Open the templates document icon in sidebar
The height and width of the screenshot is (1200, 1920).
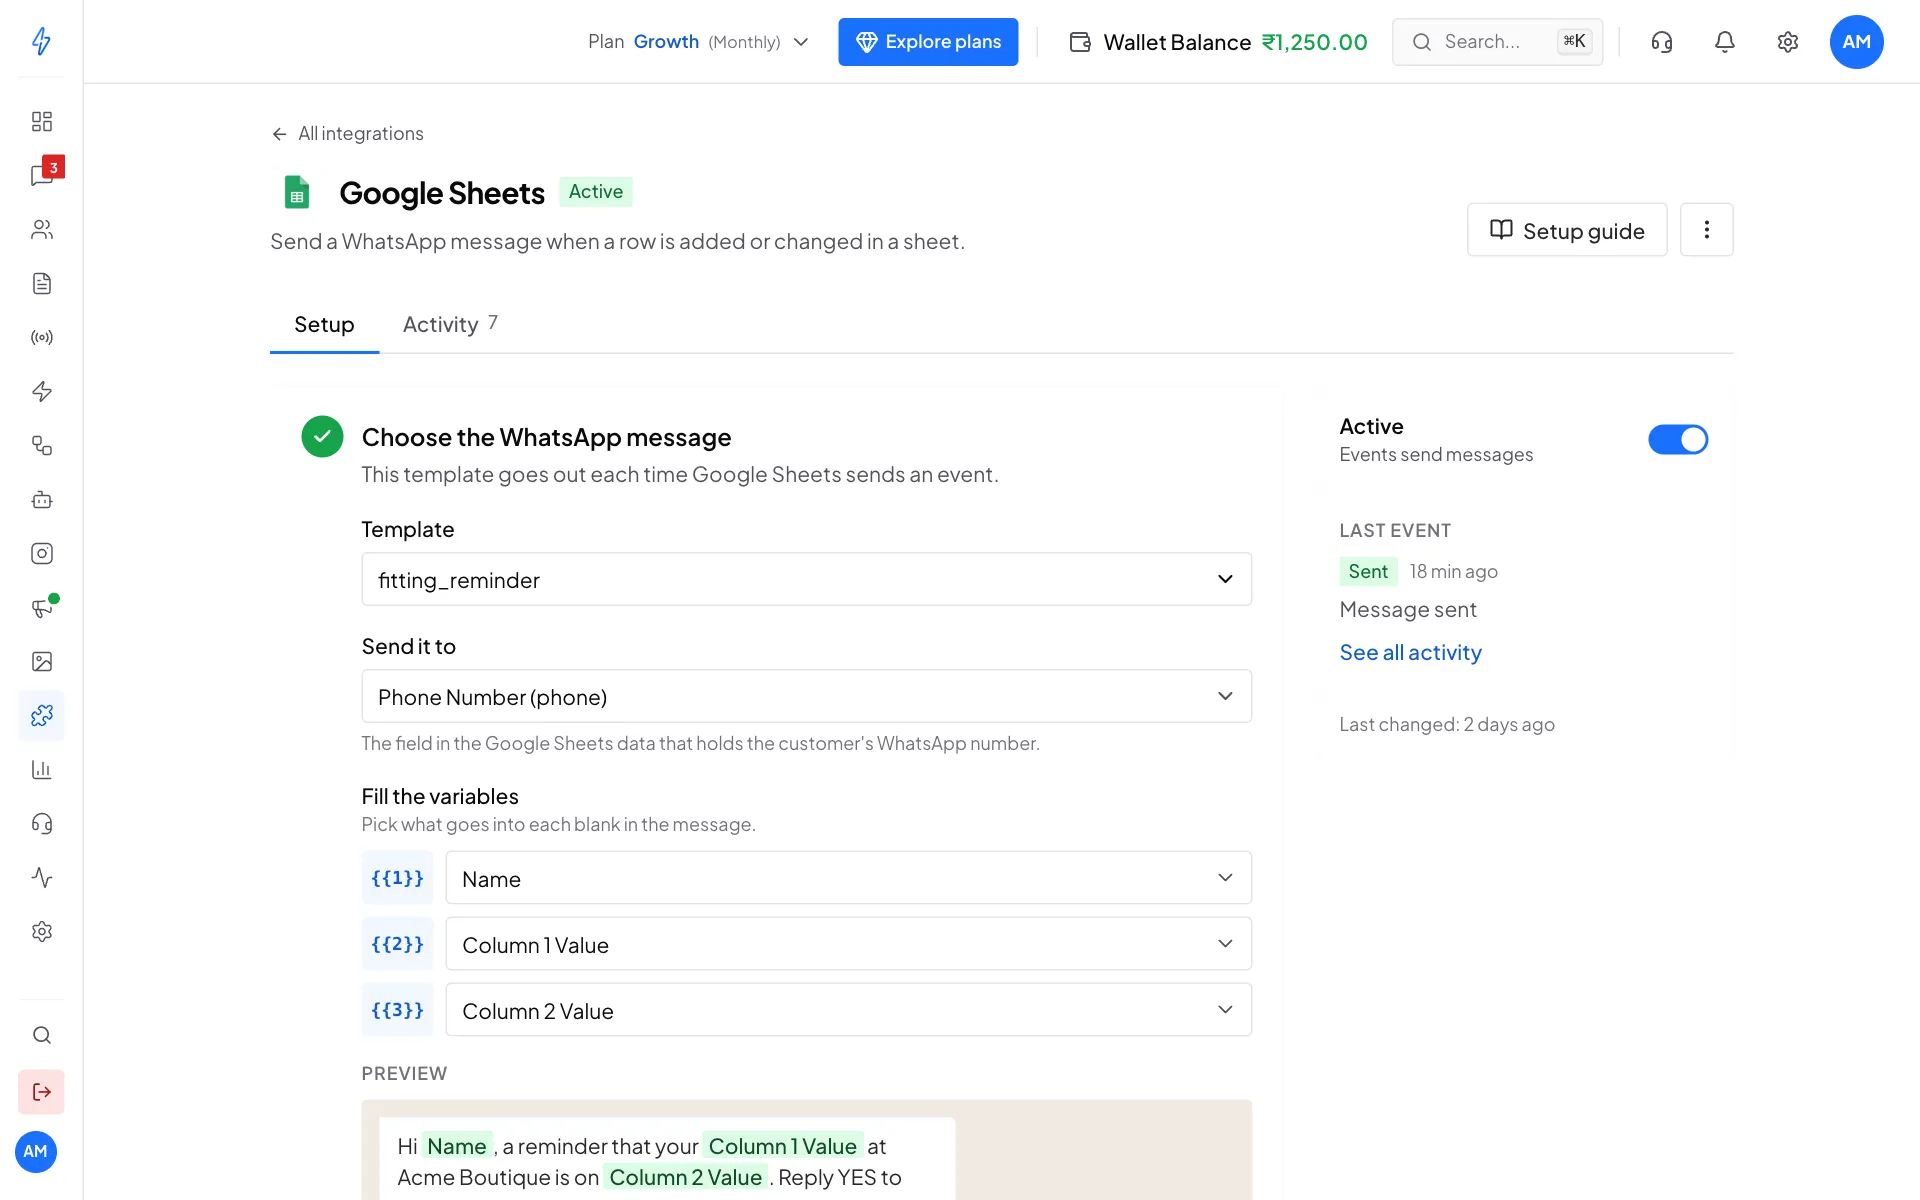click(x=41, y=283)
